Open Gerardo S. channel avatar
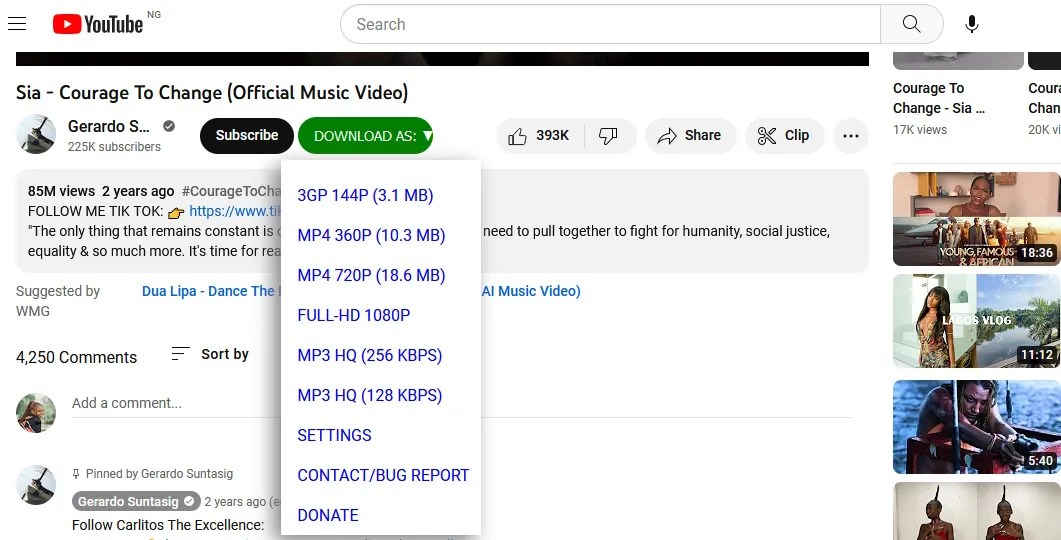1061x540 pixels. 36,134
